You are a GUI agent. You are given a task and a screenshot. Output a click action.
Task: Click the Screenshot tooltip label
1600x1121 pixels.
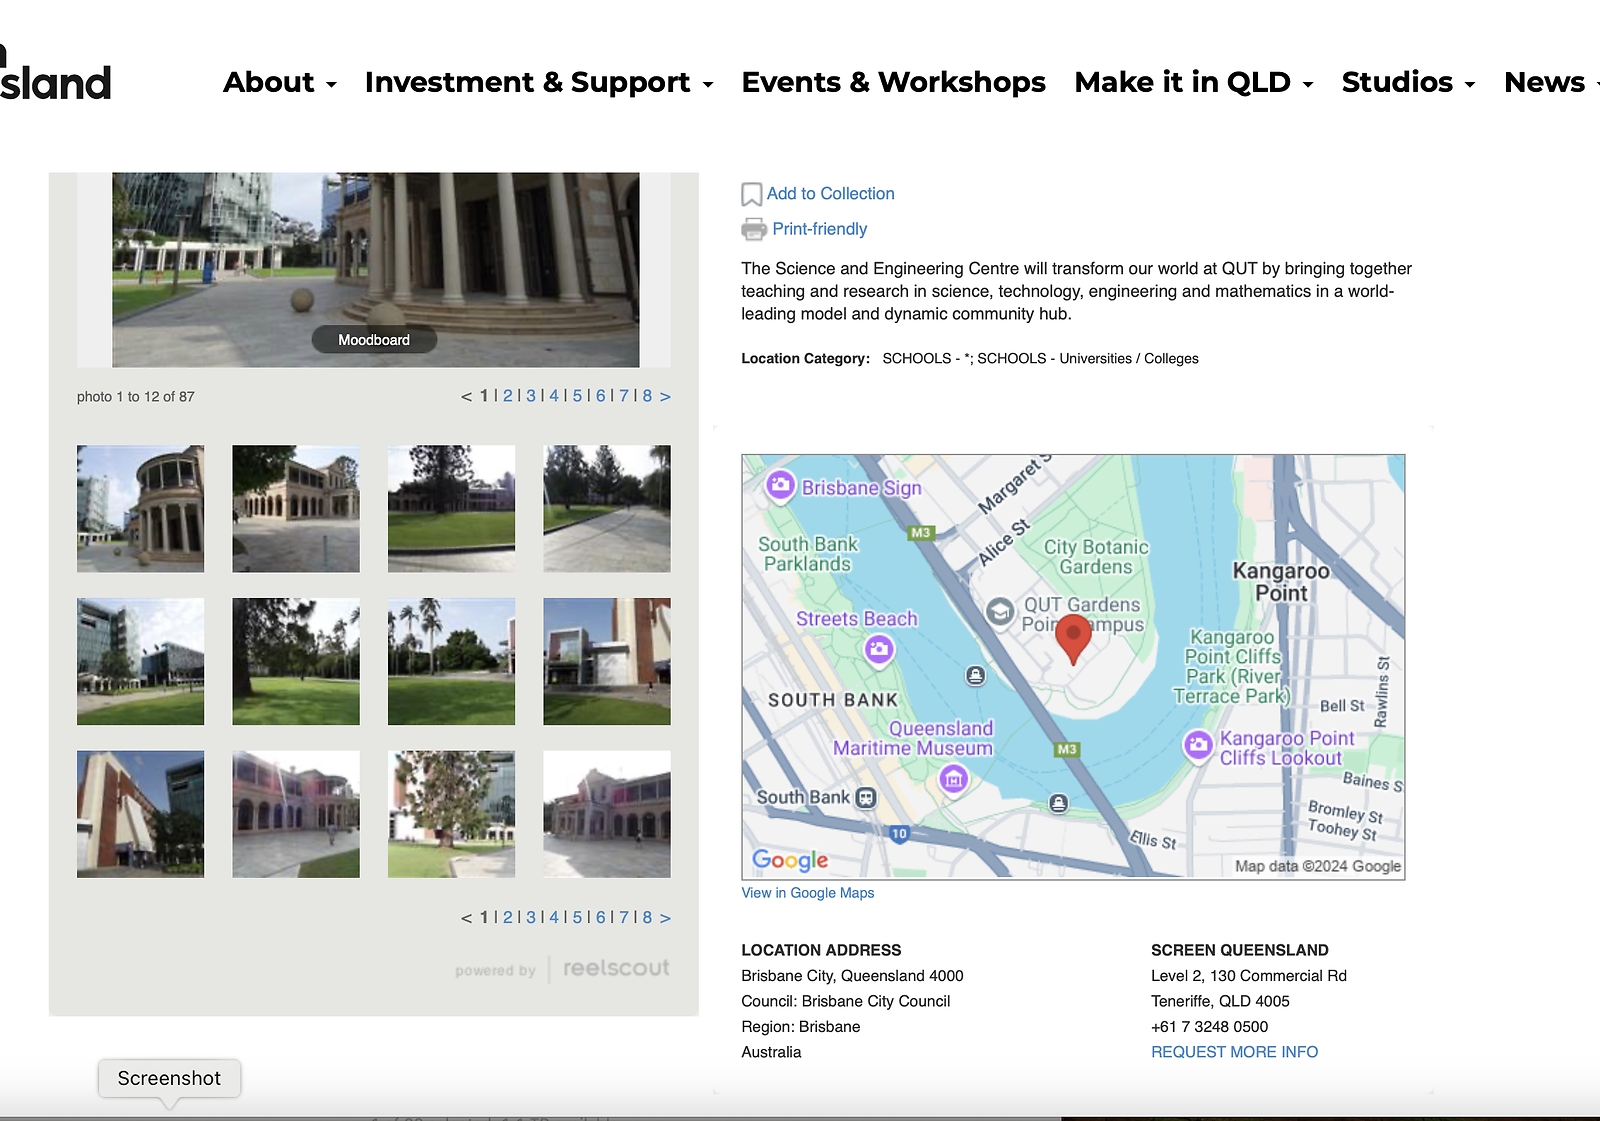pyautogui.click(x=169, y=1078)
